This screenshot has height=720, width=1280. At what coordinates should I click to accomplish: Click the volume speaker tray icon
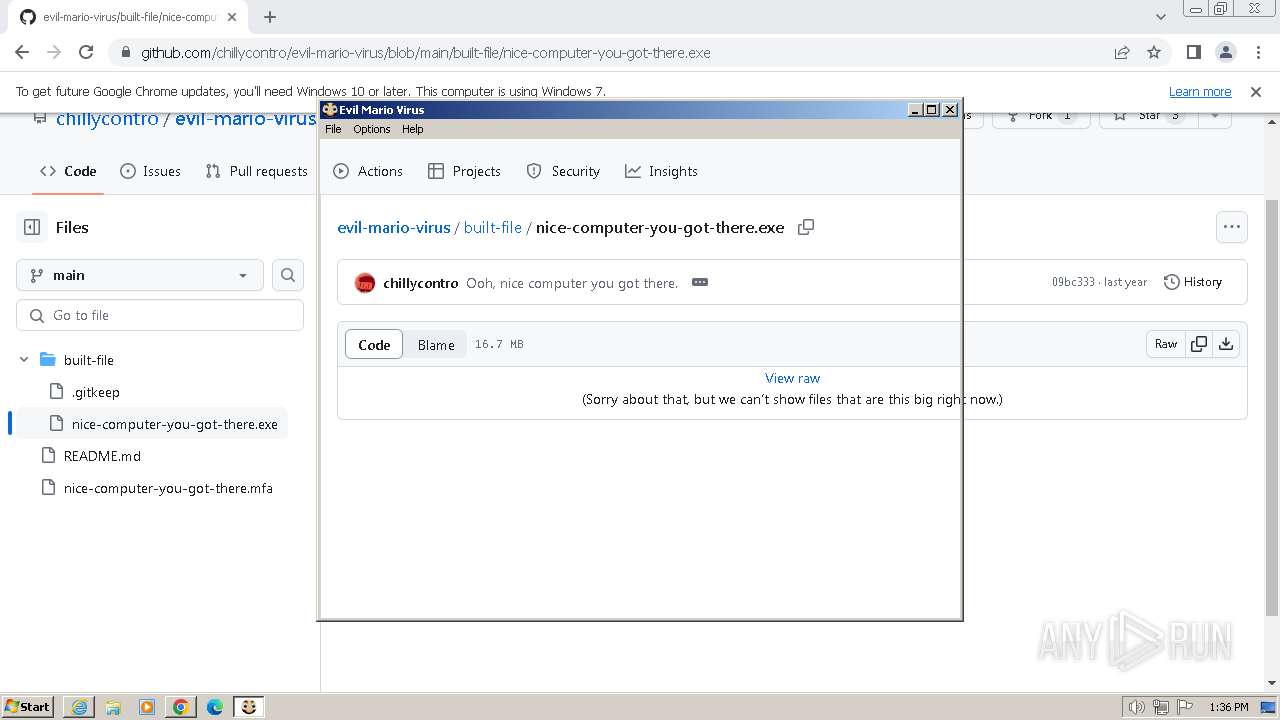(1136, 707)
